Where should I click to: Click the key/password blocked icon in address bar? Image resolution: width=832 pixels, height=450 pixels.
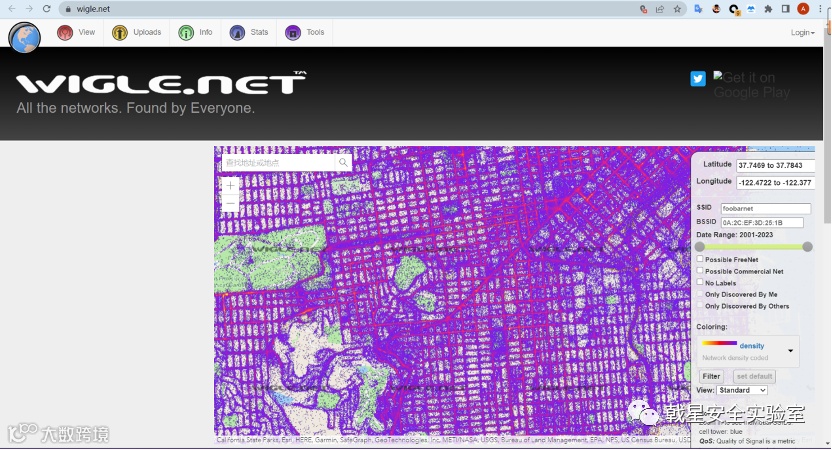(644, 9)
